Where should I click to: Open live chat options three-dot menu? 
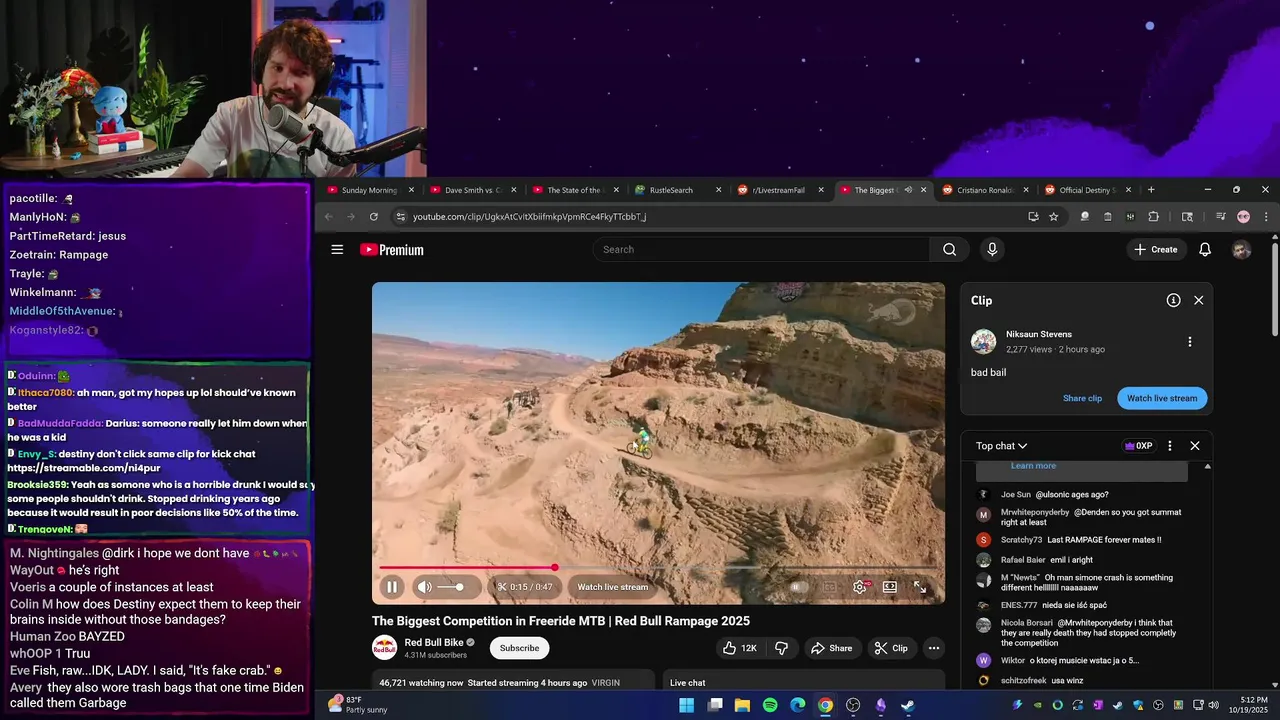[1169, 446]
